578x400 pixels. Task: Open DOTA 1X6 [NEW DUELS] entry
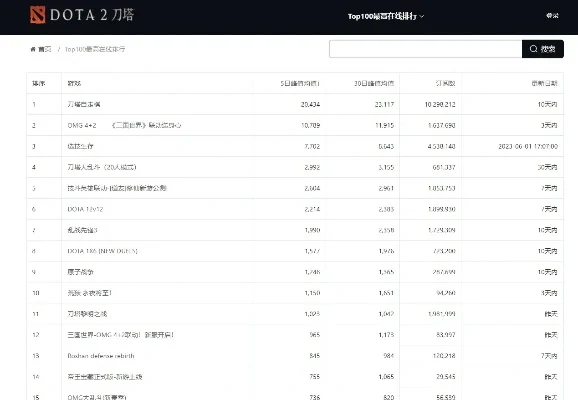[102, 251]
